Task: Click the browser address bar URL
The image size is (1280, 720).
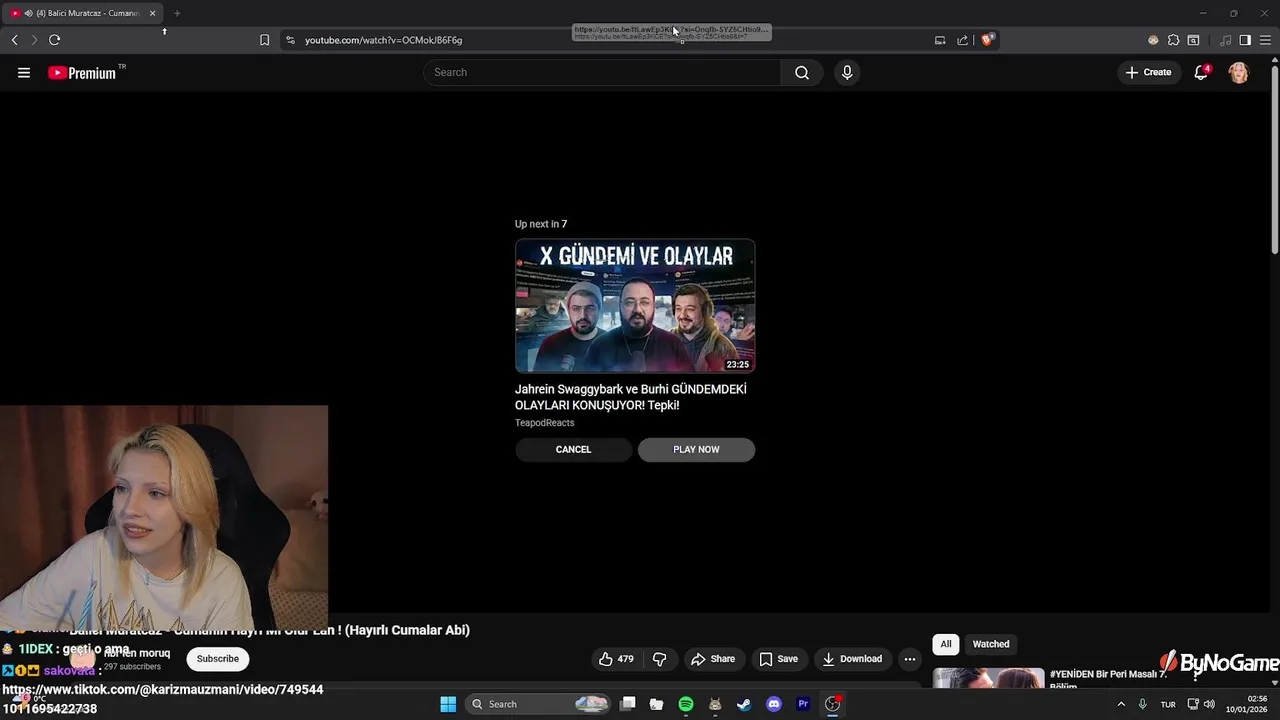Action: pyautogui.click(x=384, y=40)
